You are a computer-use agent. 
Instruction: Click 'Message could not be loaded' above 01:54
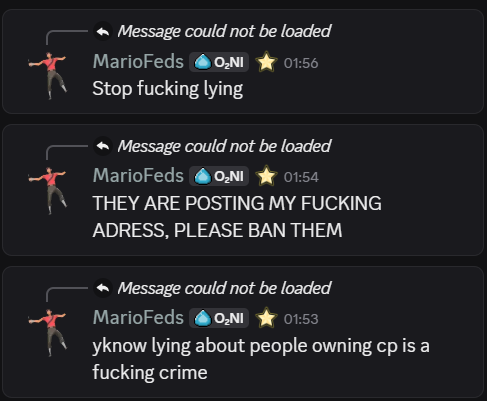[224, 146]
